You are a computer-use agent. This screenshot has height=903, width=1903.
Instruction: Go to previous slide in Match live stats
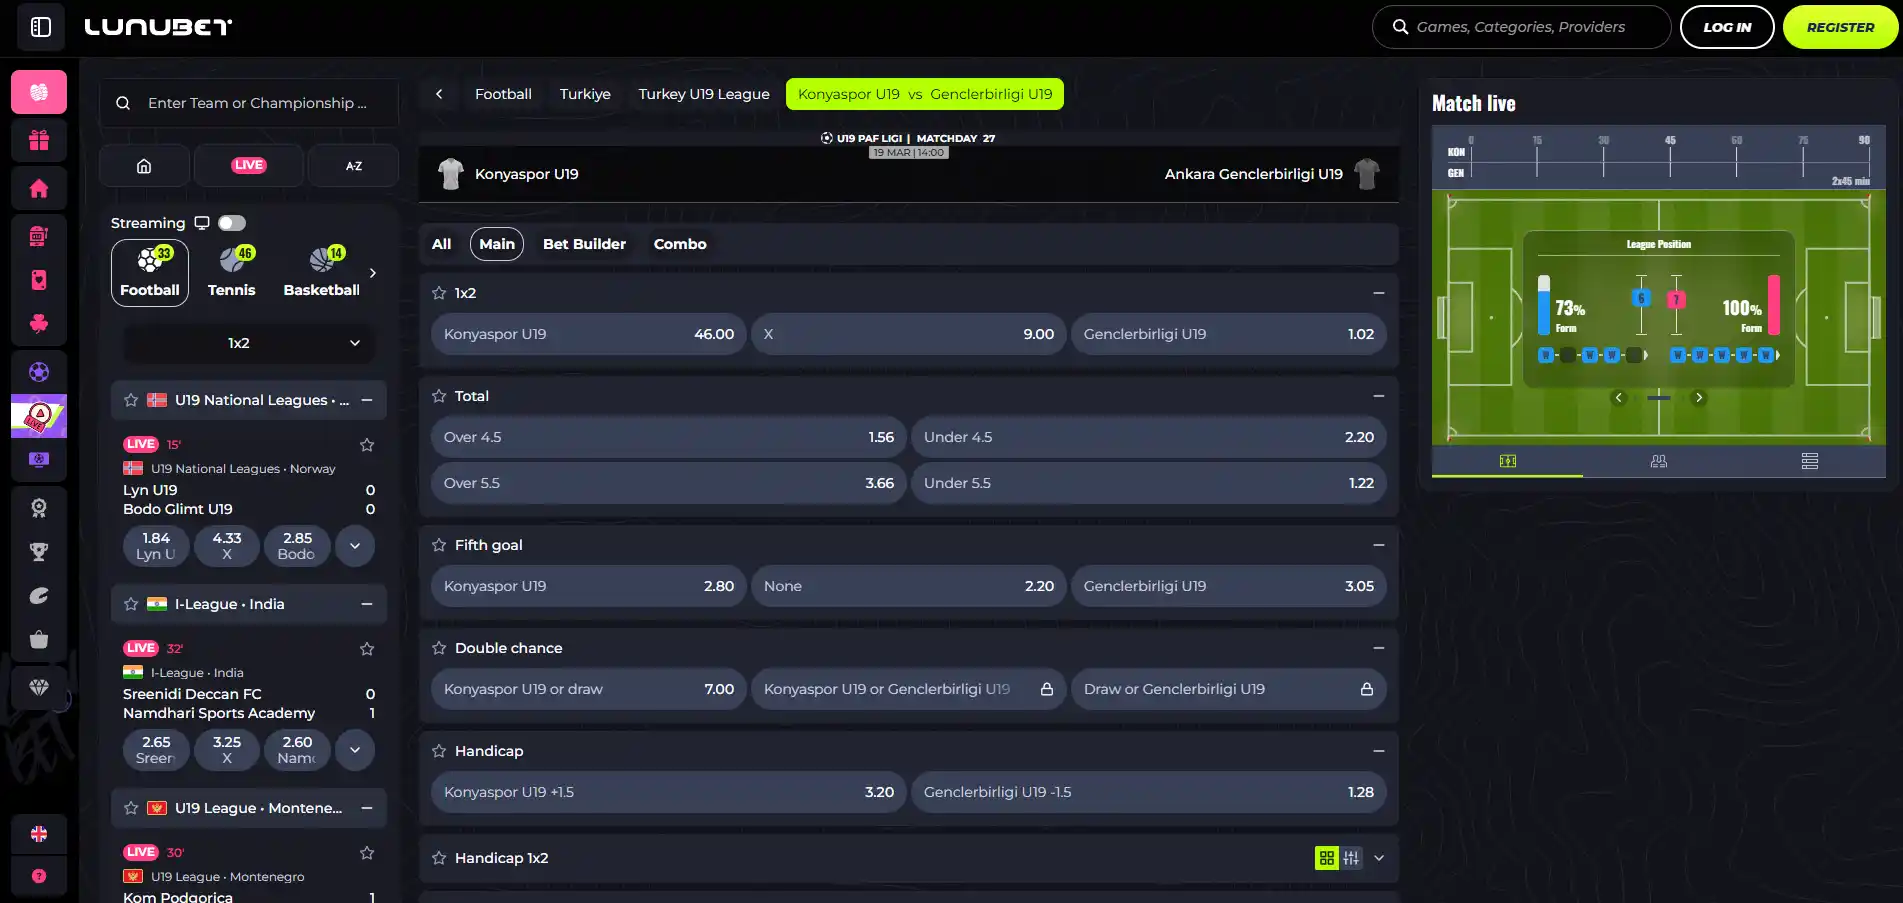(x=1619, y=398)
